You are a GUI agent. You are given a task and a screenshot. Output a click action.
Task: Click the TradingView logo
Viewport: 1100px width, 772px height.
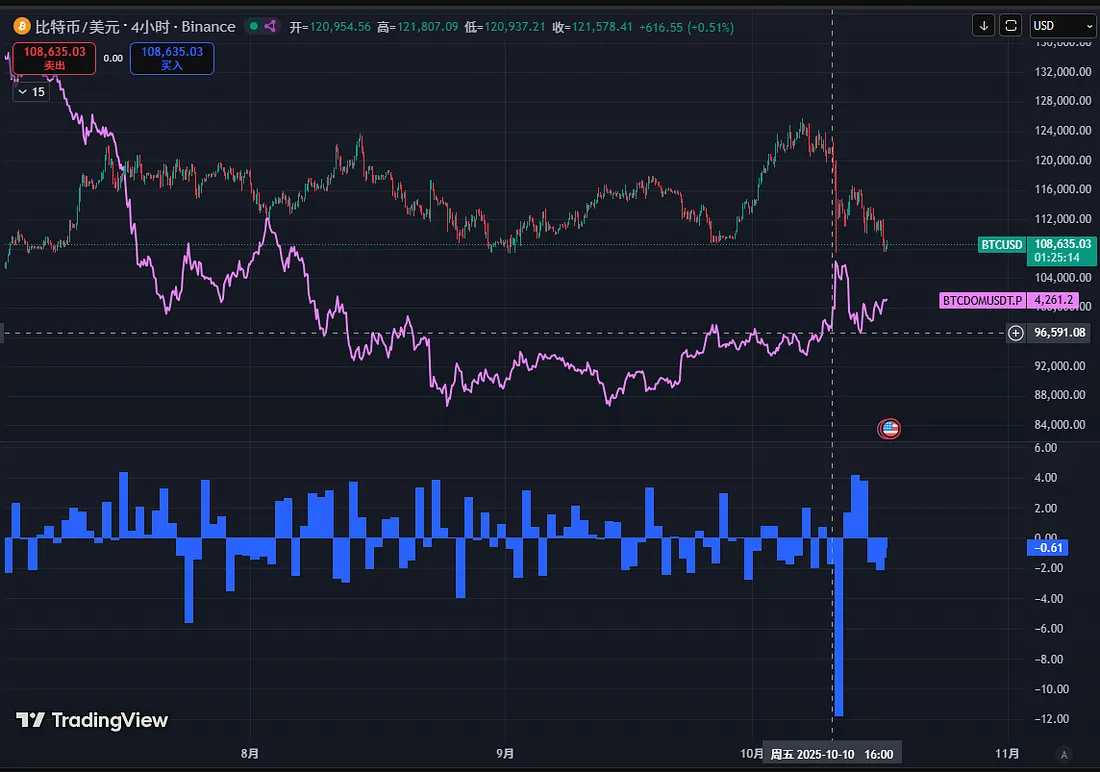tap(92, 720)
